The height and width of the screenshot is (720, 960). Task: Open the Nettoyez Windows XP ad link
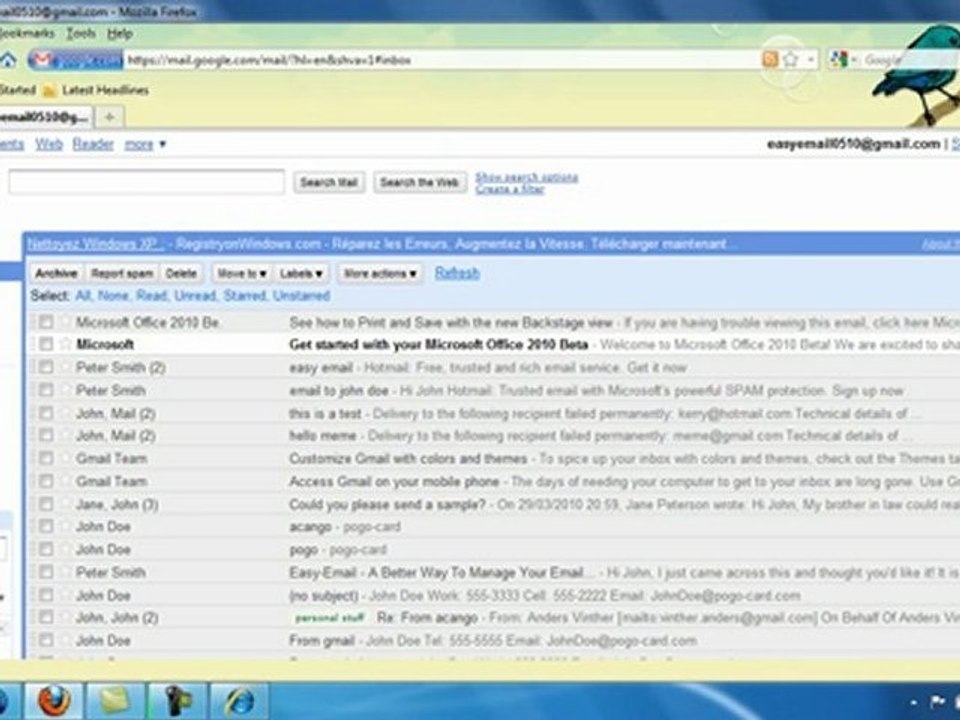96,244
